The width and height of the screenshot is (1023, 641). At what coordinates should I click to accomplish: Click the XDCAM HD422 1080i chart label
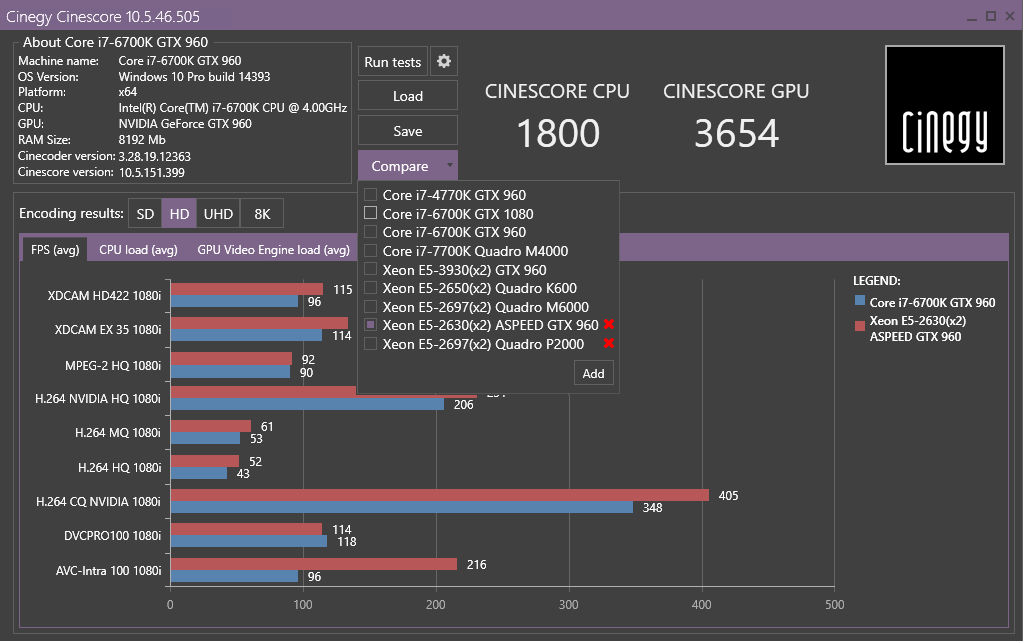pyautogui.click(x=104, y=296)
